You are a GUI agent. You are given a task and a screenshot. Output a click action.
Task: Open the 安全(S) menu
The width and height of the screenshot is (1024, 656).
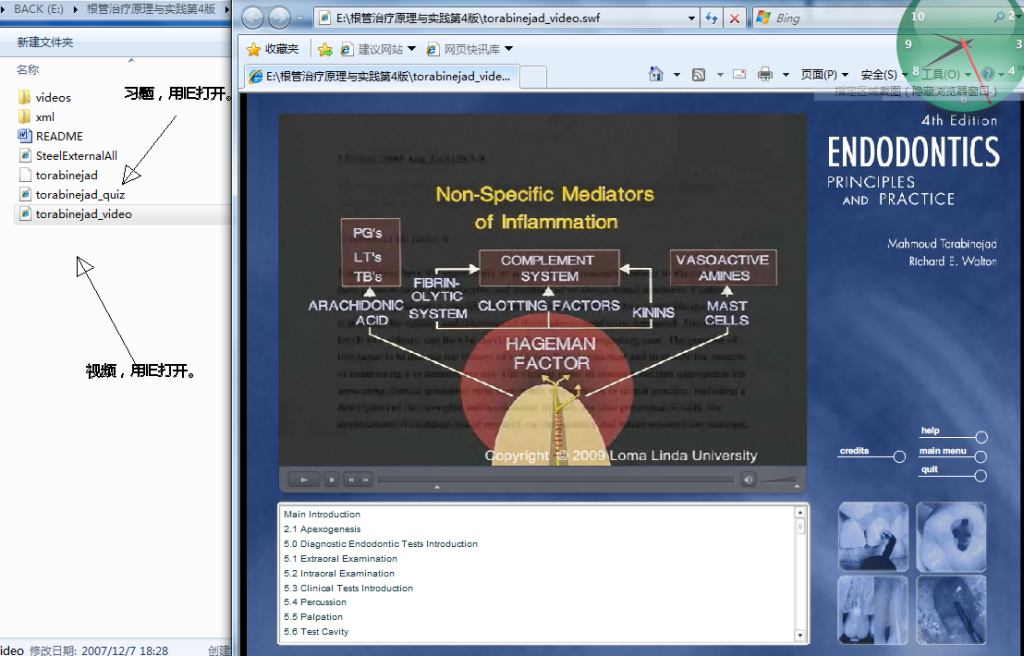coord(884,74)
